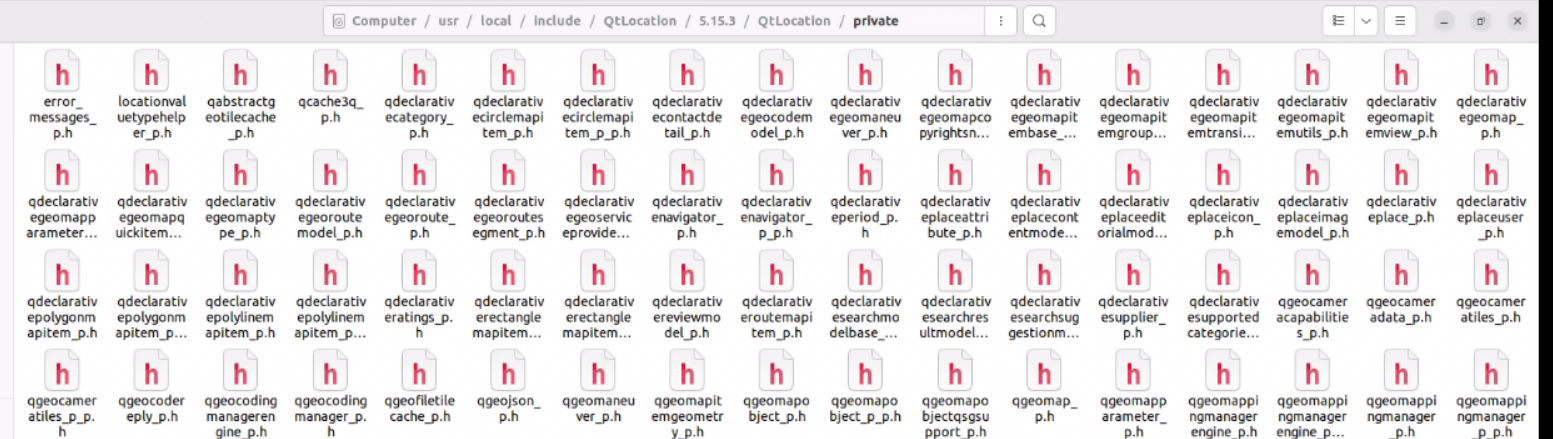1553x439 pixels.
Task: Select qdeclarativeplace_p.h file icon
Action: pyautogui.click(x=1402, y=170)
